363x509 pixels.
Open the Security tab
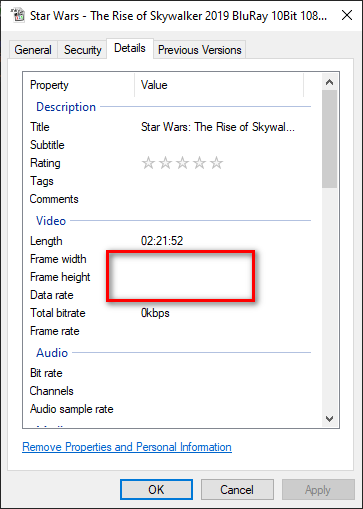click(x=82, y=50)
